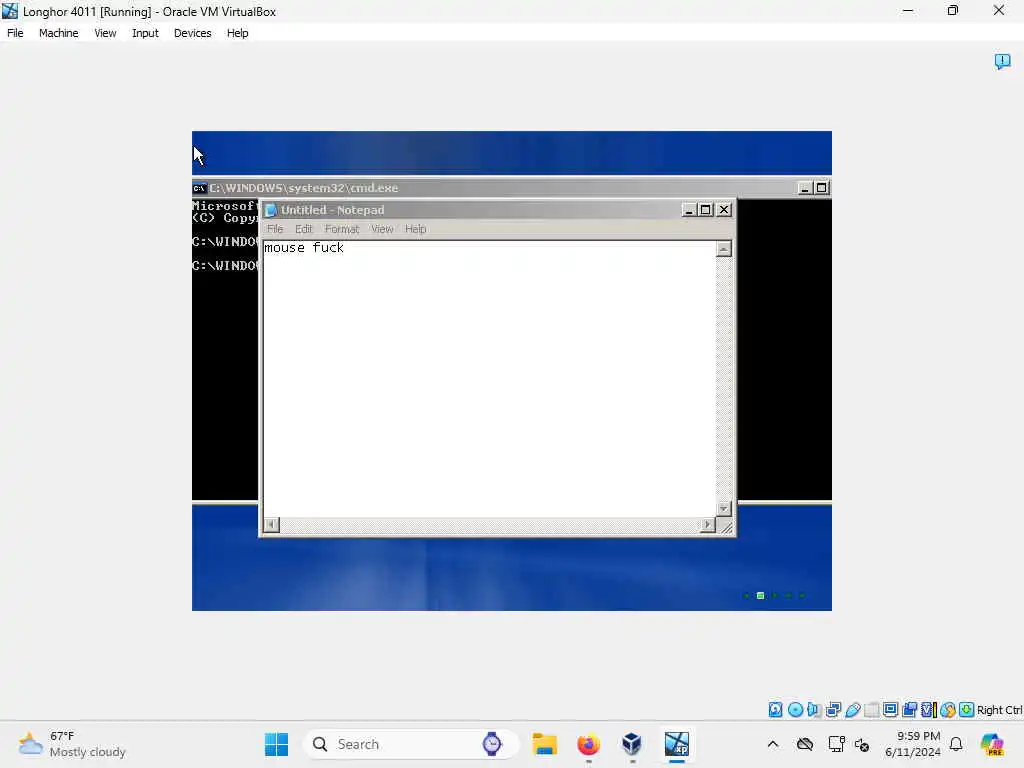Open File Explorer from the taskbar
The width and height of the screenshot is (1024, 768).
[x=544, y=744]
